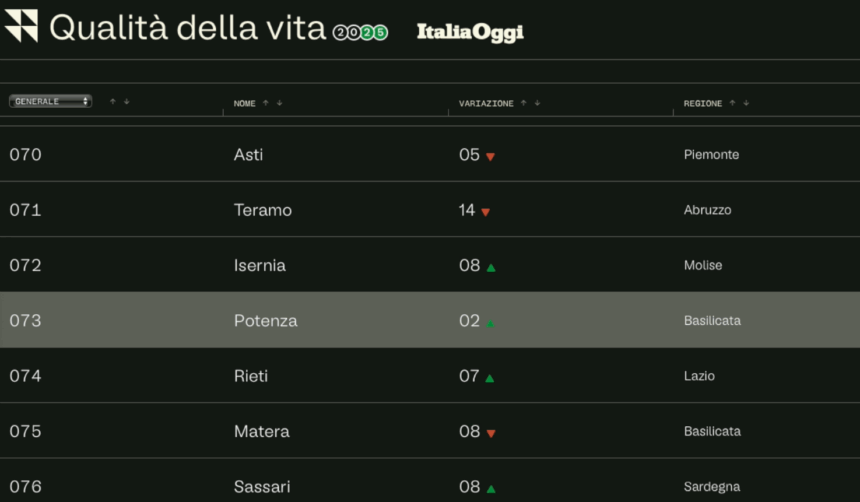Viewport: 860px width, 502px height.
Task: Sort Nome column descending
Action: point(280,103)
